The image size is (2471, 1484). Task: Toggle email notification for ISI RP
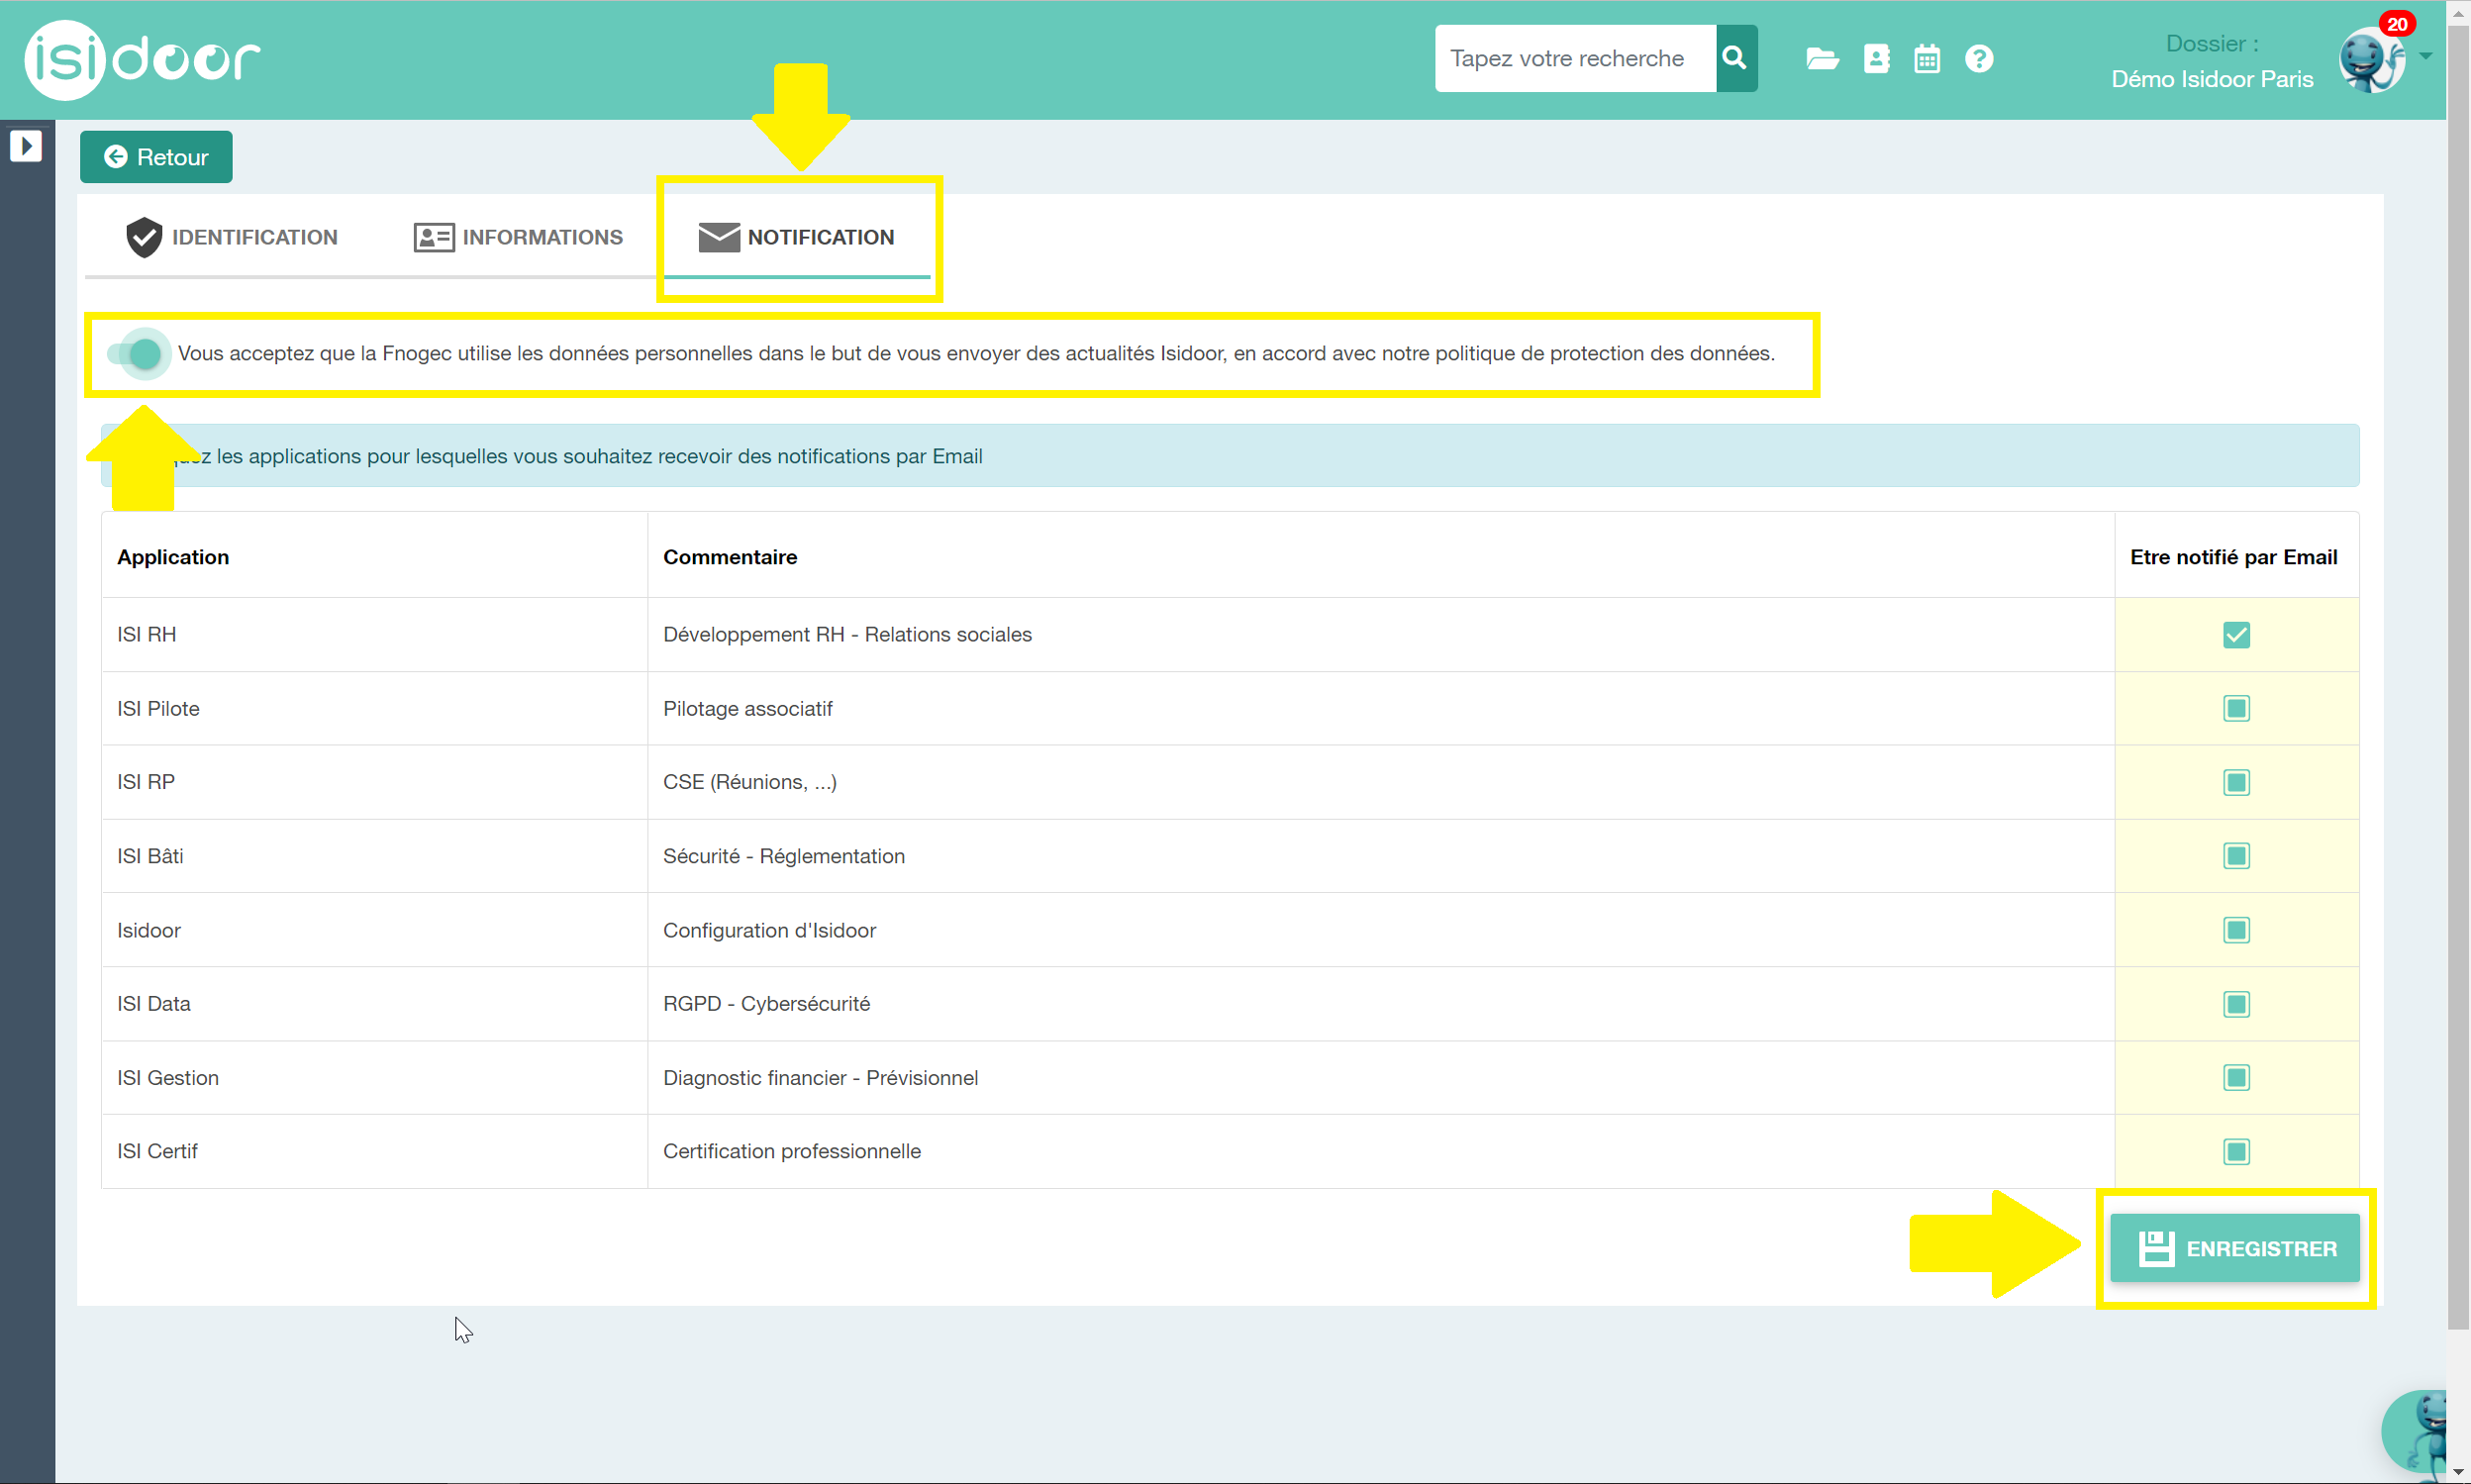[2236, 782]
